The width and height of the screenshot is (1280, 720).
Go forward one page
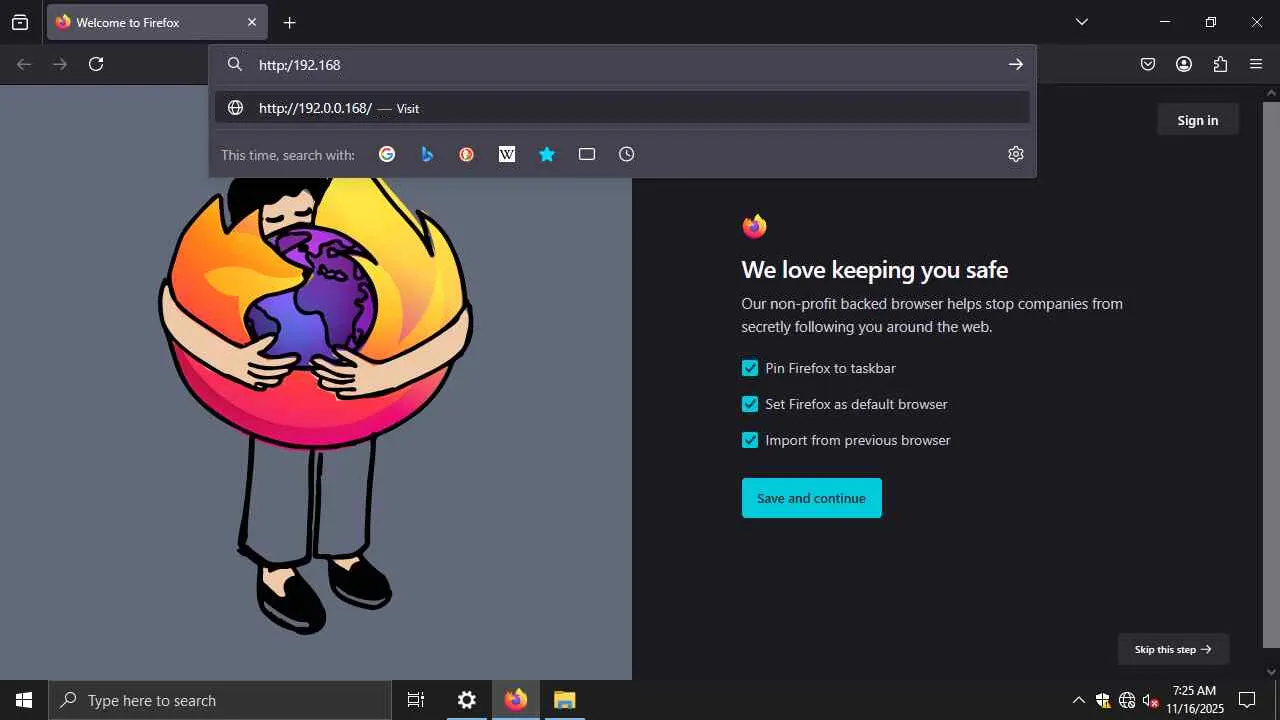pos(60,64)
